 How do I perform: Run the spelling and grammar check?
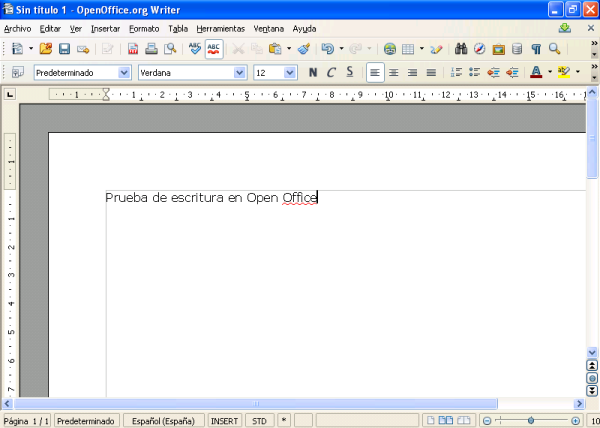[195, 48]
